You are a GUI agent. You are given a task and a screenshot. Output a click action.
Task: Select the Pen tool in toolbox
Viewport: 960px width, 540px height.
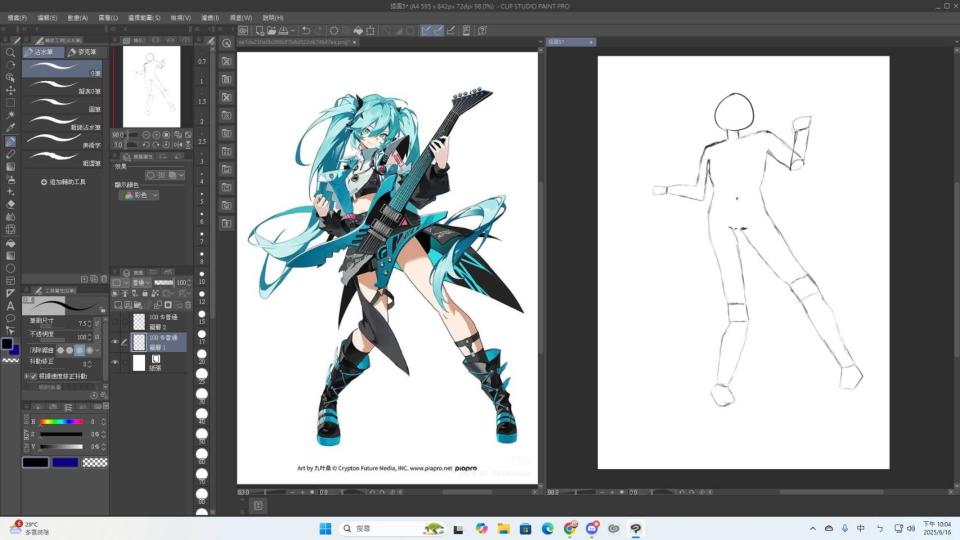[x=10, y=141]
